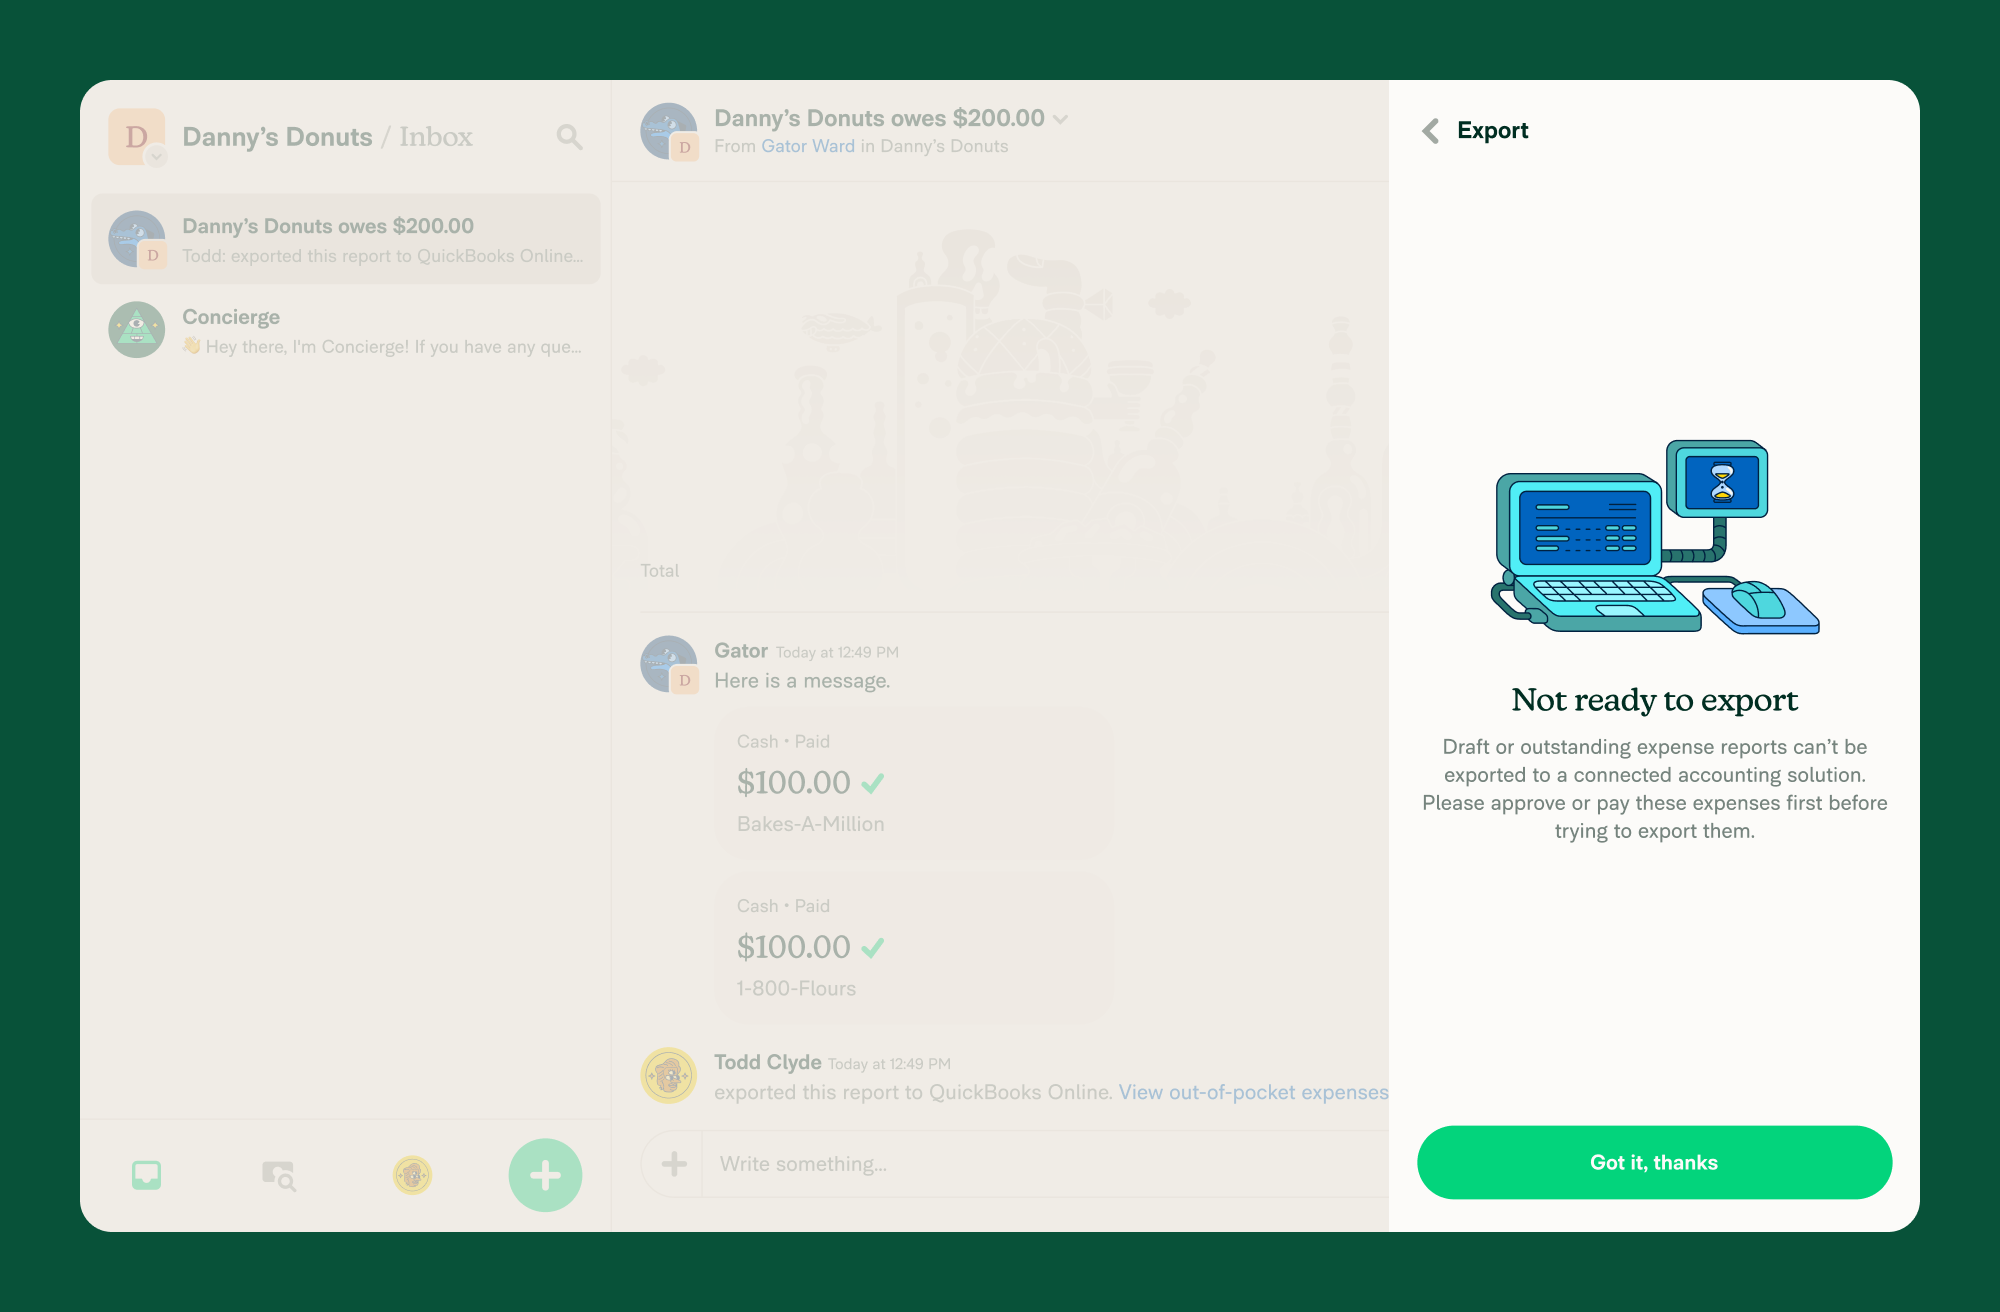Click 'View out-of-pocket expenses' link
The image size is (2000, 1312).
1253,1092
